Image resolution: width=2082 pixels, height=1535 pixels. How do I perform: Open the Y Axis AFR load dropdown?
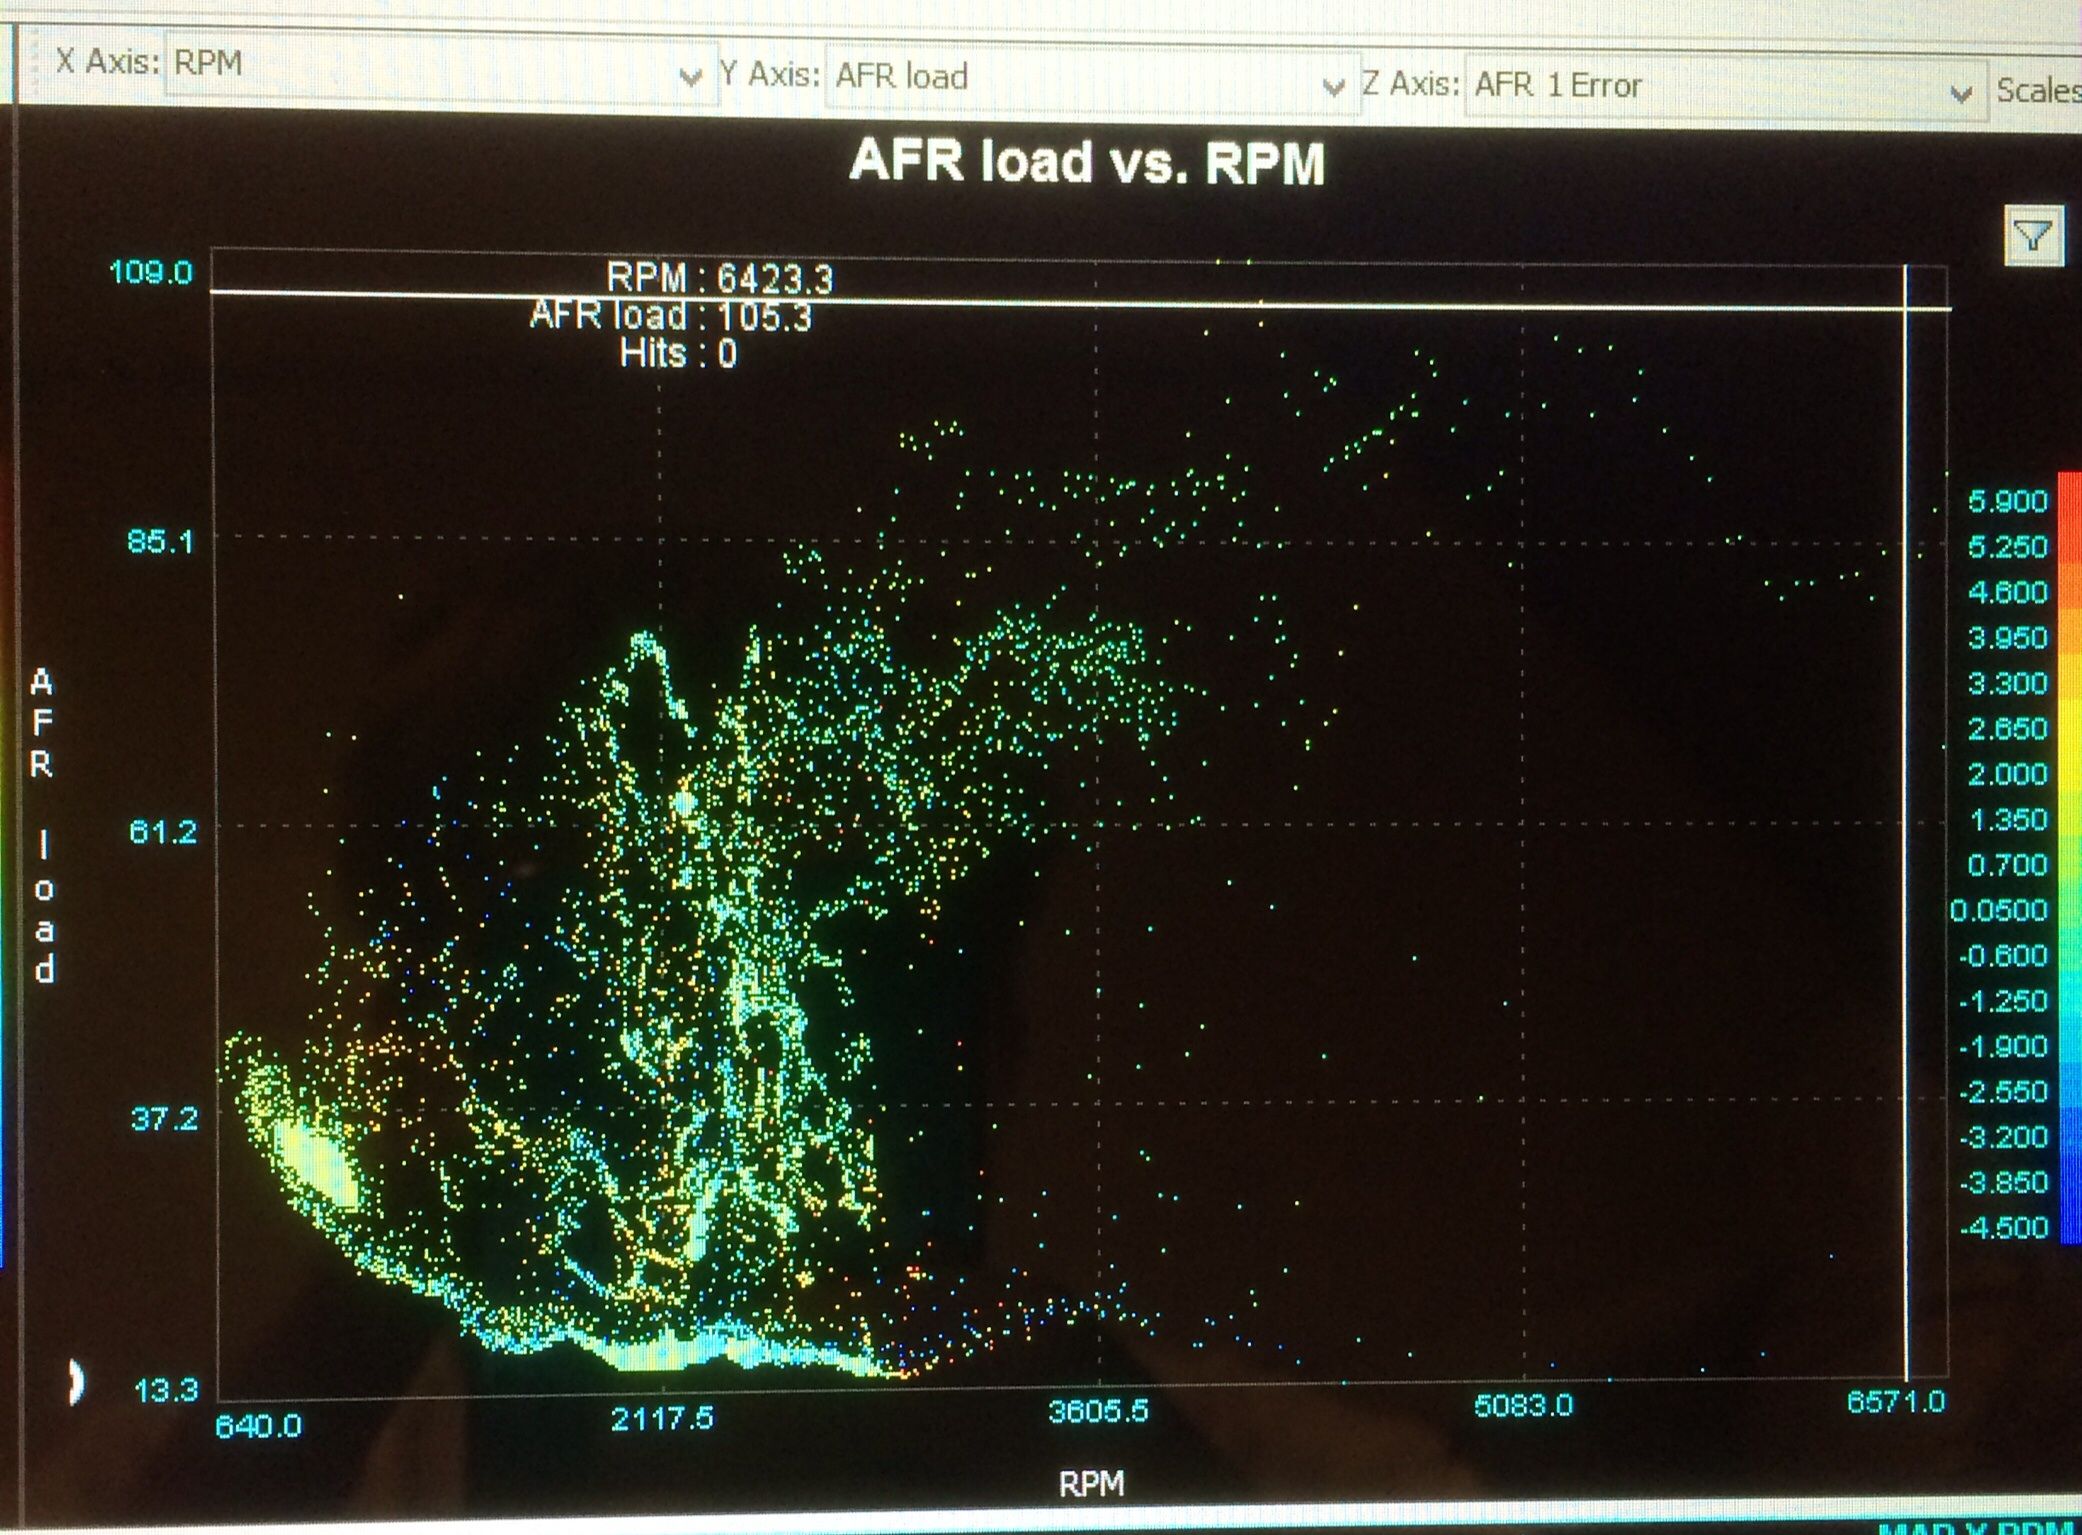(1092, 79)
